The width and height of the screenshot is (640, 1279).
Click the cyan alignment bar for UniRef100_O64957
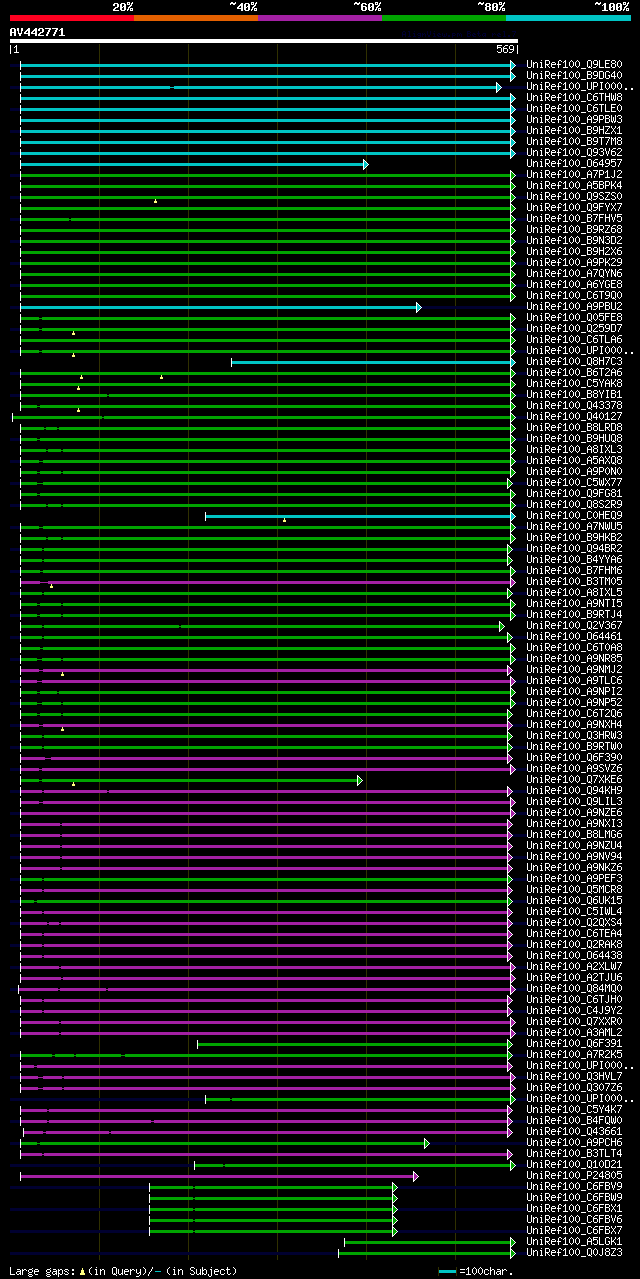[x=193, y=164]
